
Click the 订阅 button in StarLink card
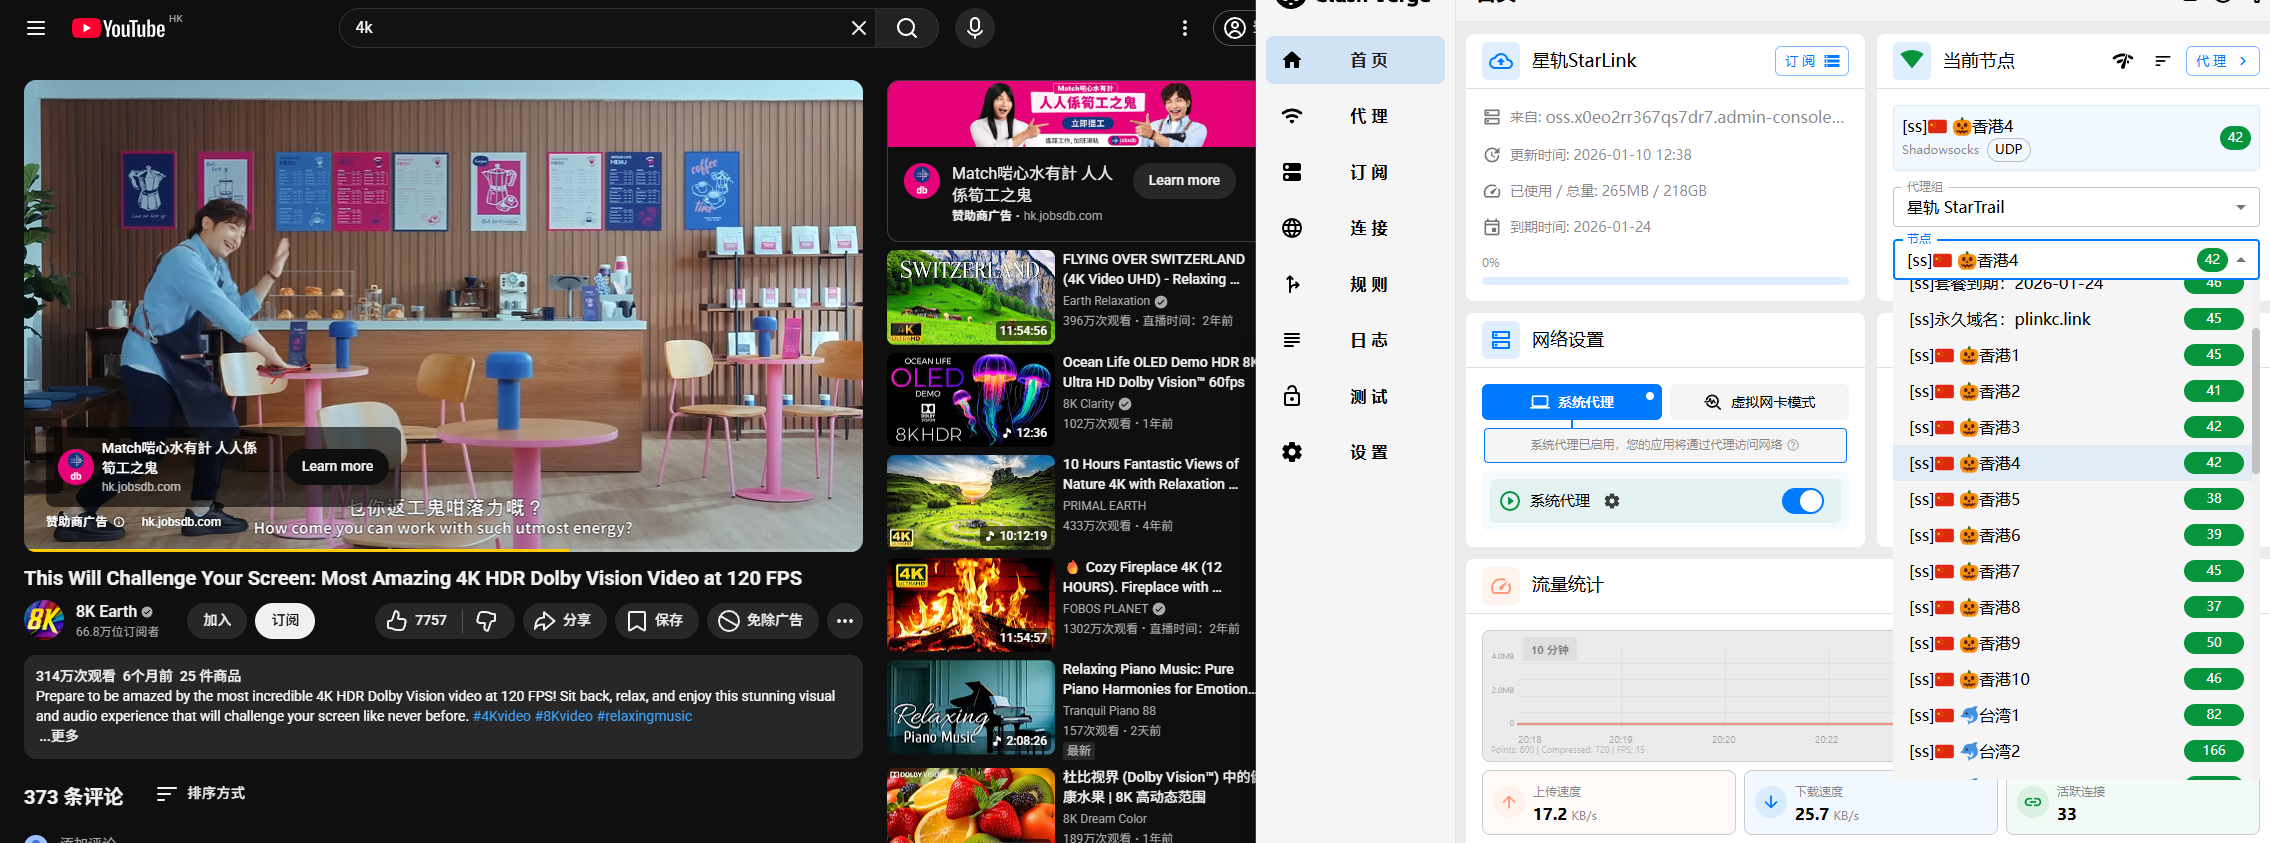point(1811,61)
